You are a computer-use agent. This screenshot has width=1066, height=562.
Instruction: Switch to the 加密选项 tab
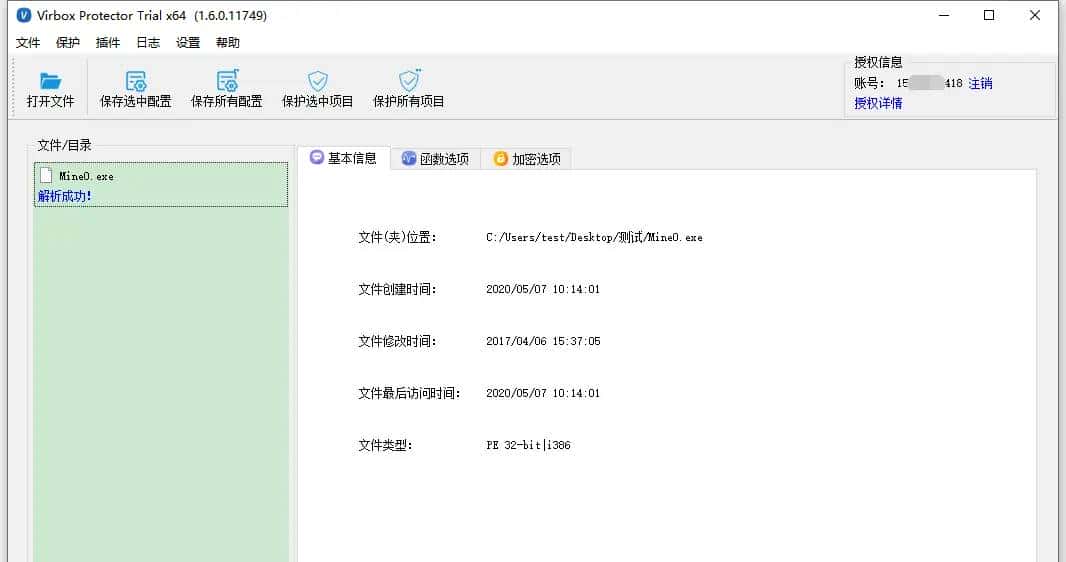[527, 159]
